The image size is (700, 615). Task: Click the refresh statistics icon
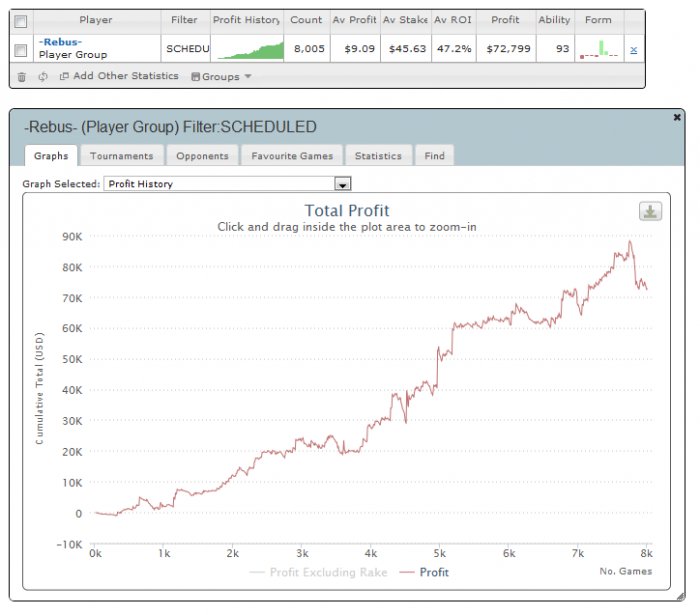click(x=43, y=77)
